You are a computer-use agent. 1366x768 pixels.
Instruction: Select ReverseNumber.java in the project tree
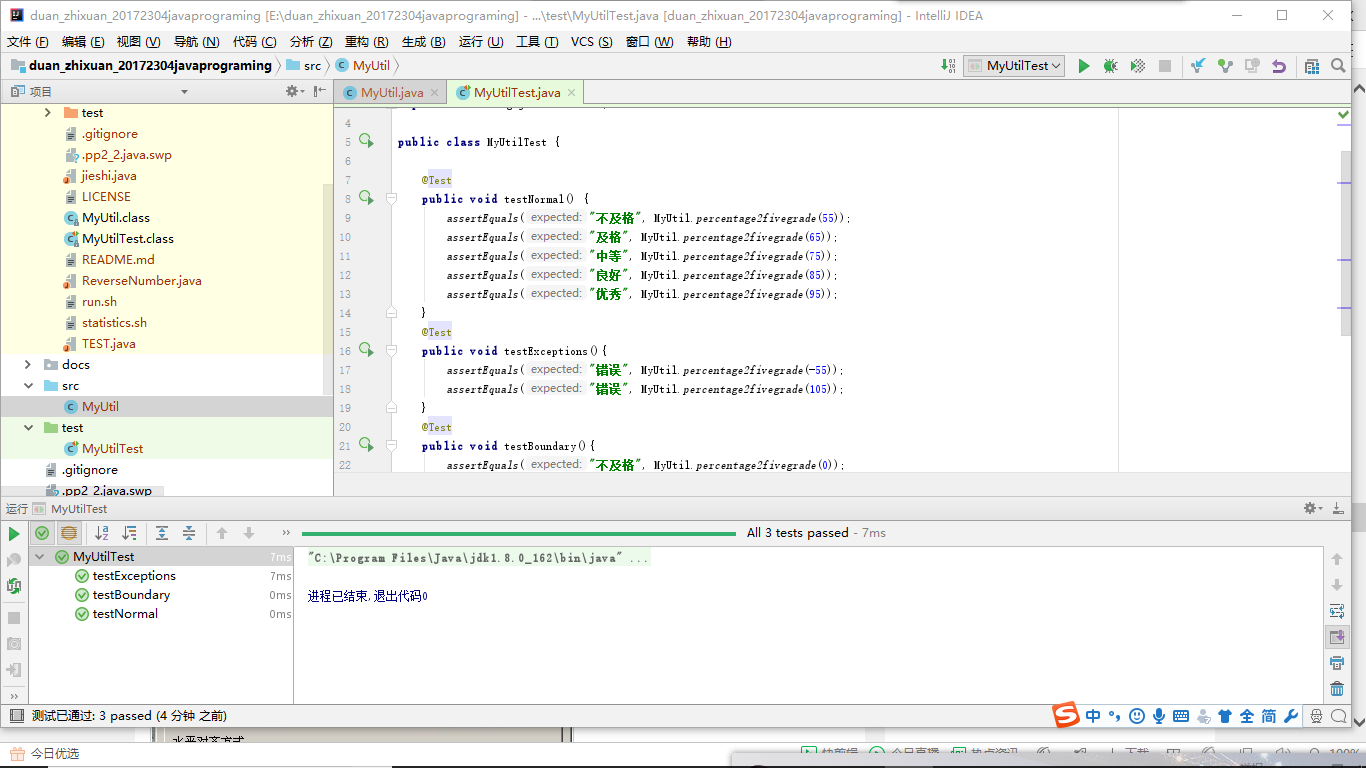point(141,281)
